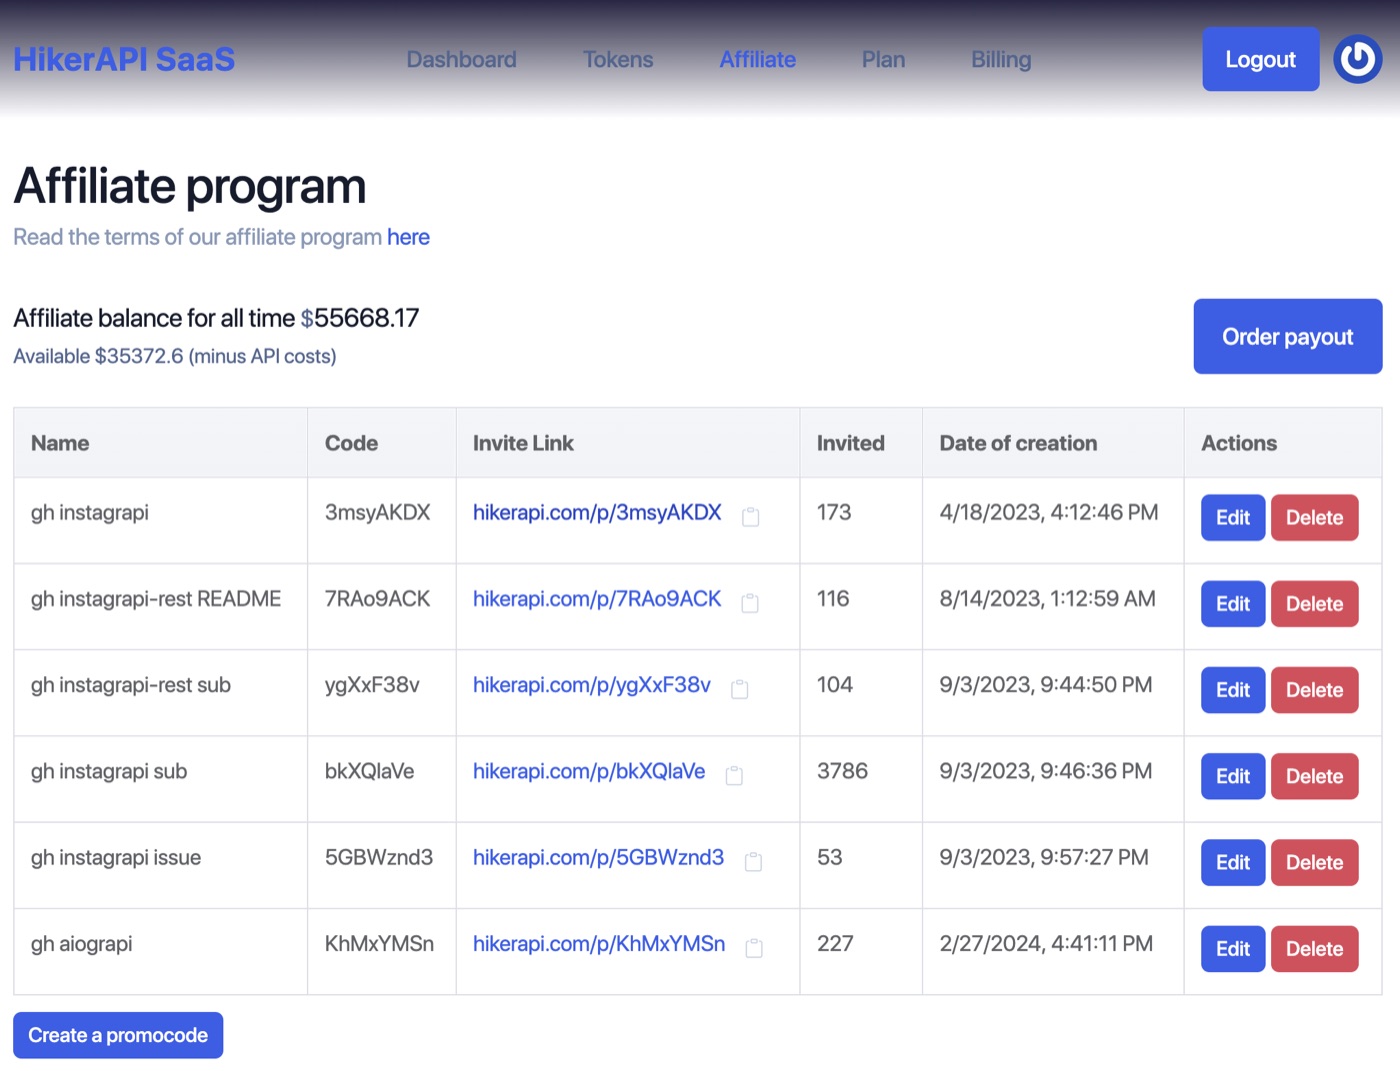
Task: Click the date 4/18/2023, 4:12:46 PM
Action: pyautogui.click(x=1049, y=512)
